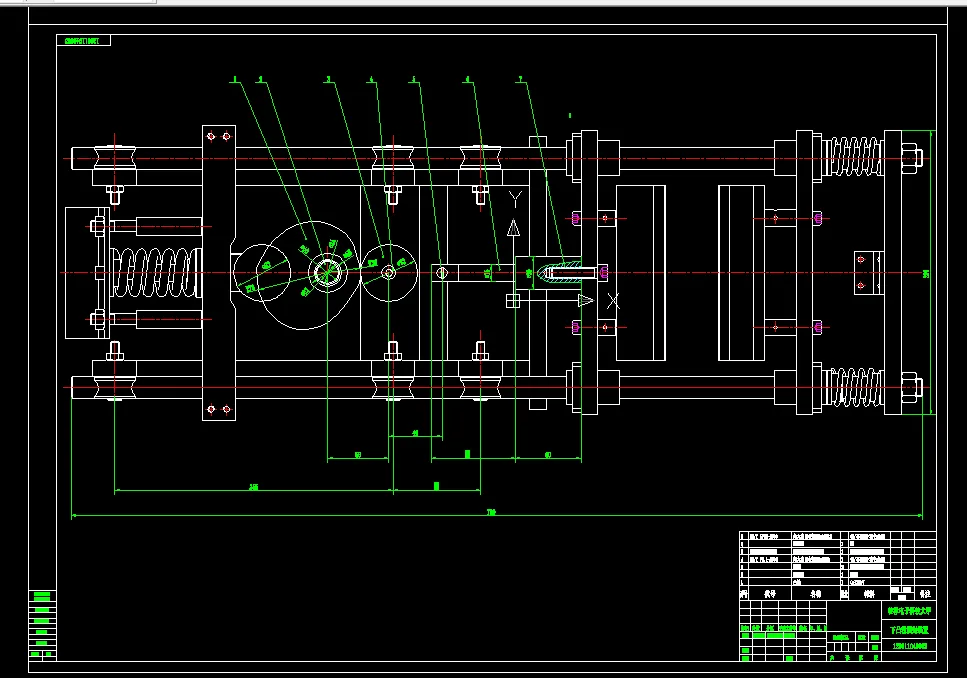Select the small bracket with two red holes at far right
The height and width of the screenshot is (678, 967).
(869, 273)
